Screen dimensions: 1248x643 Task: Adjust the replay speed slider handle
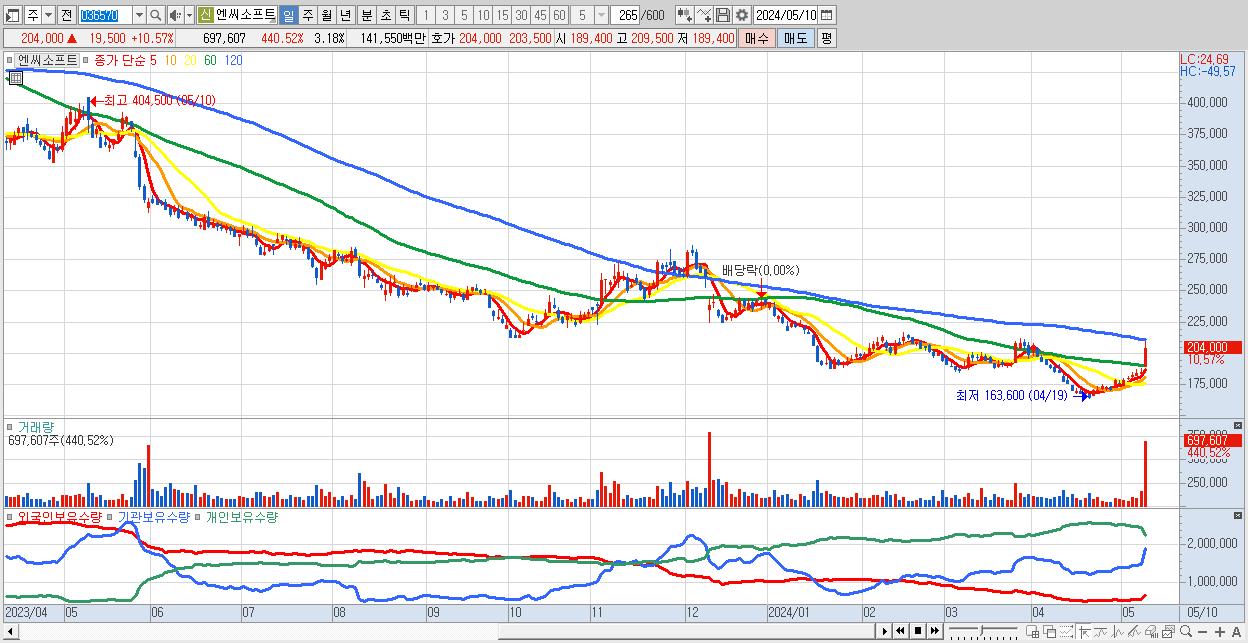click(981, 631)
